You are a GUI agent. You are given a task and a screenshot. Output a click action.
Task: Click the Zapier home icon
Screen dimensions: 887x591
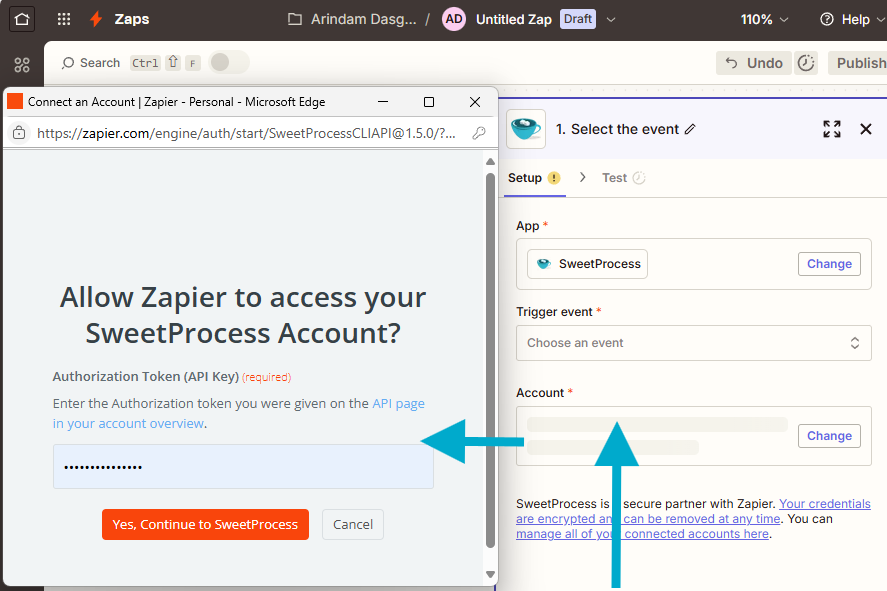[22, 19]
